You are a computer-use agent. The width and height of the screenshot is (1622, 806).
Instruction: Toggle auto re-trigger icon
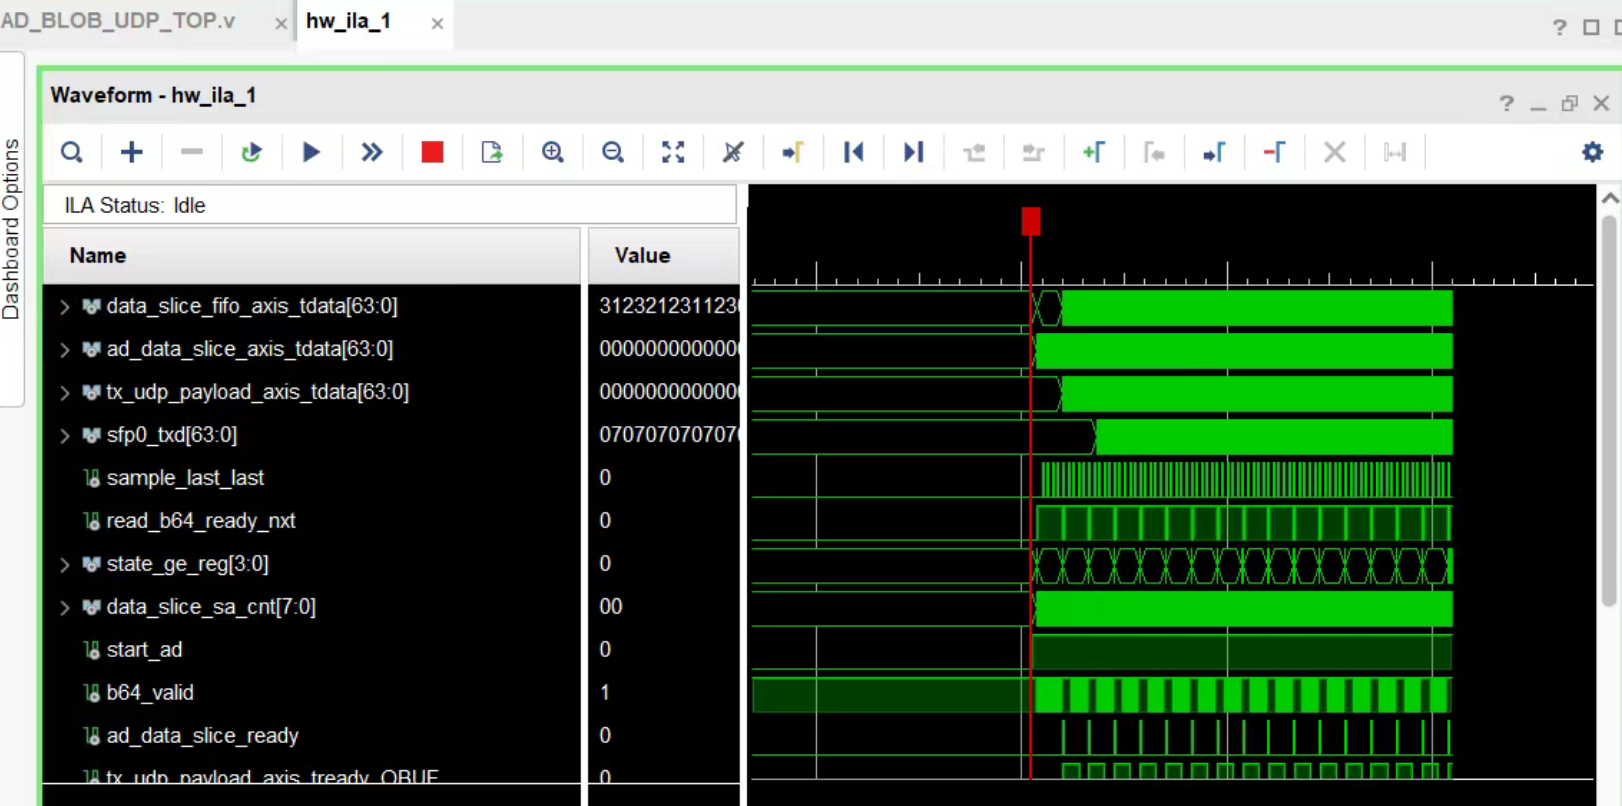click(251, 152)
